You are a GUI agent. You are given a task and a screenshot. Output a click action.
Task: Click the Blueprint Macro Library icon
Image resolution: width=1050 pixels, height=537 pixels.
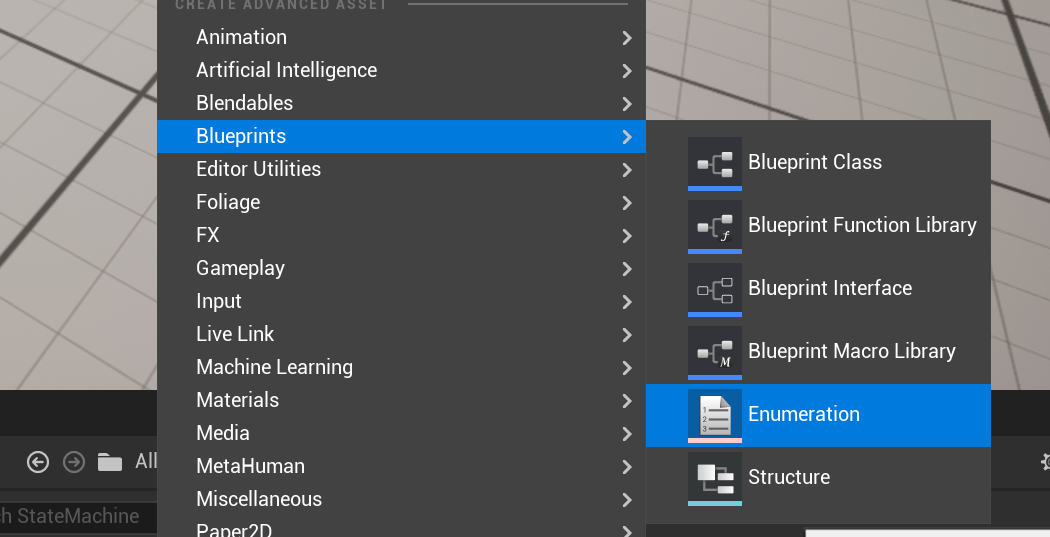(715, 351)
